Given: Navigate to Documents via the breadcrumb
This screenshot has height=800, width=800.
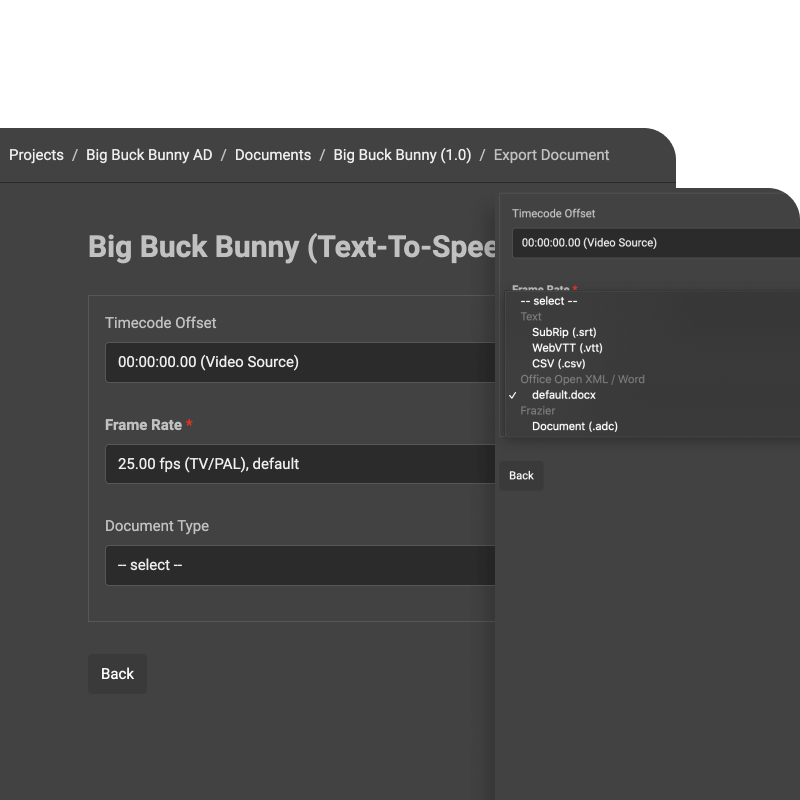Looking at the screenshot, I should coord(273,155).
